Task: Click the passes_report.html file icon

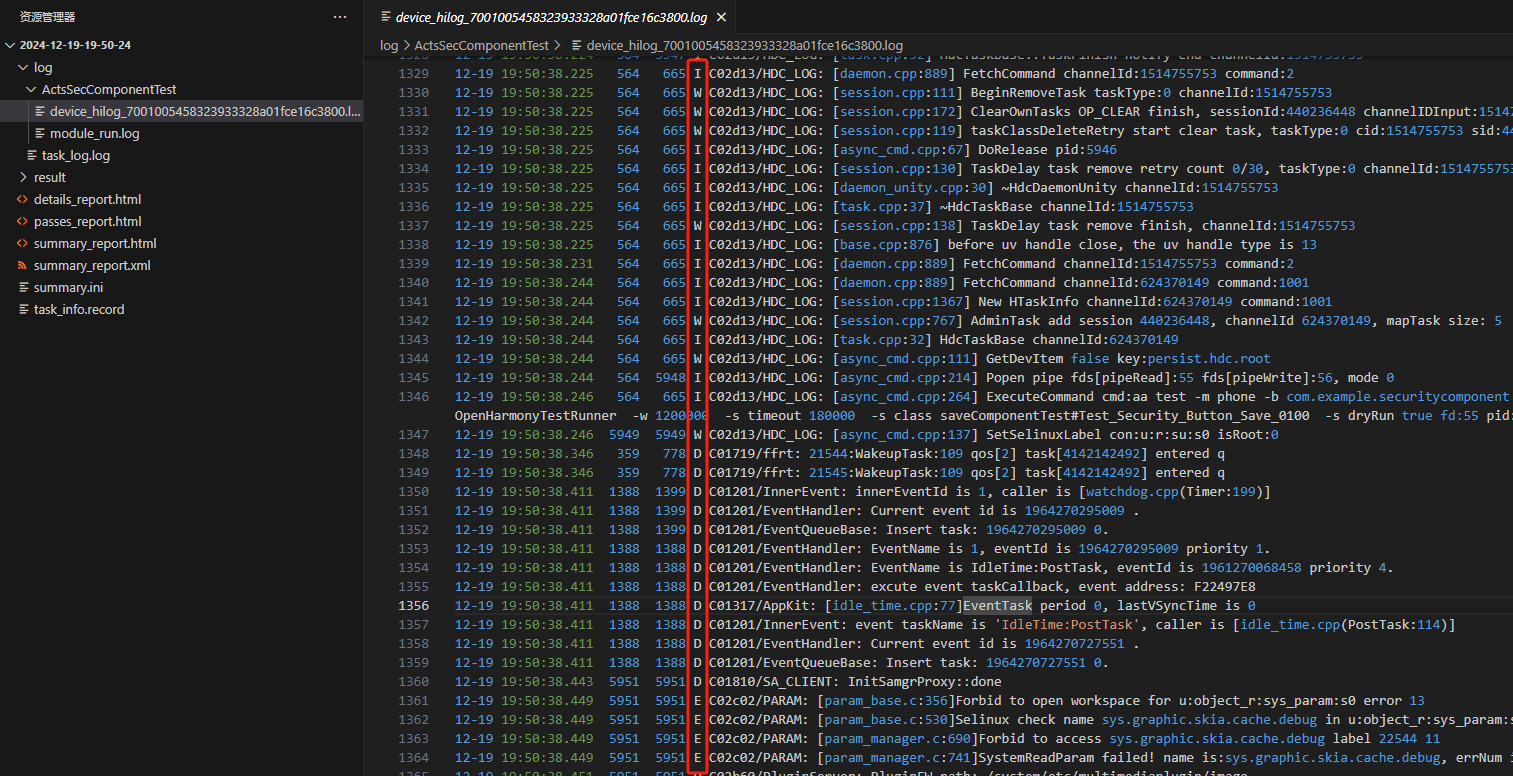Action: [x=24, y=222]
